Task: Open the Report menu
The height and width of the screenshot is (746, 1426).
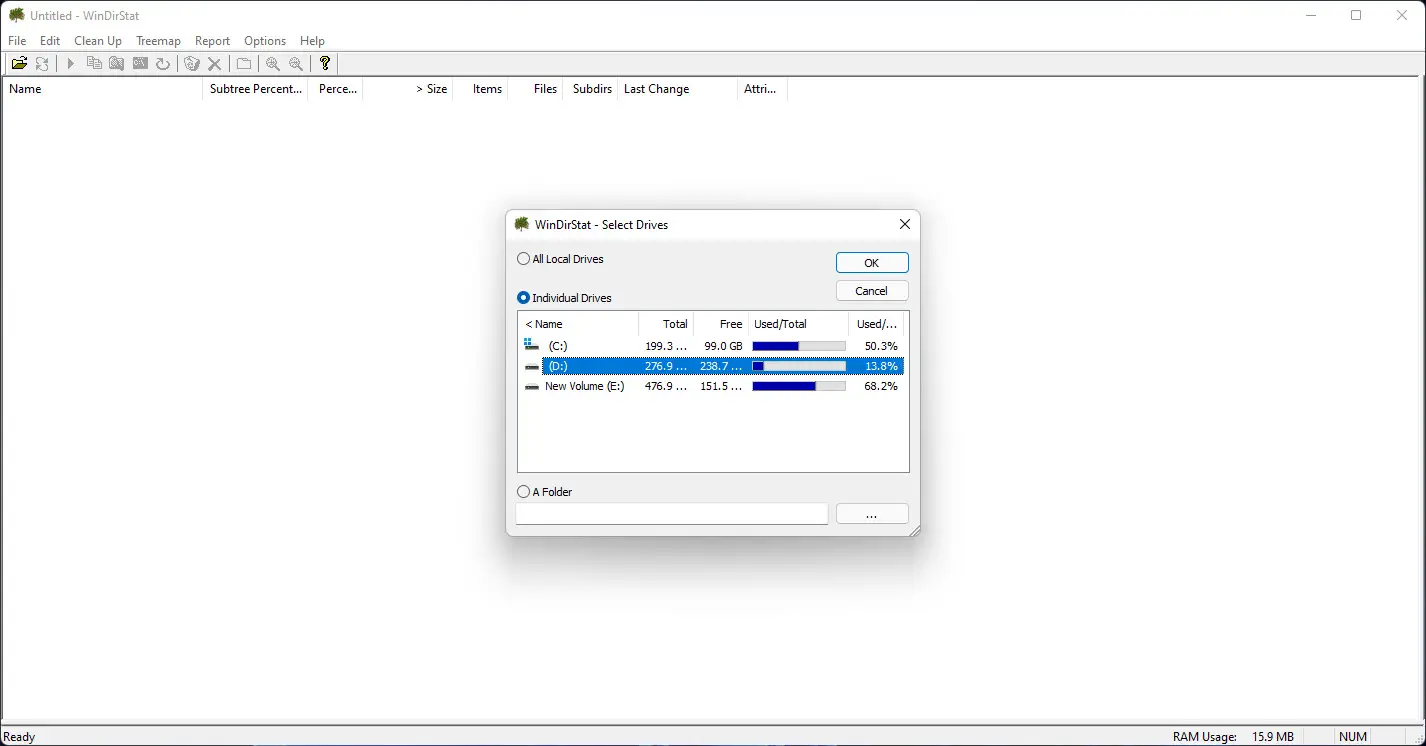Action: [212, 41]
